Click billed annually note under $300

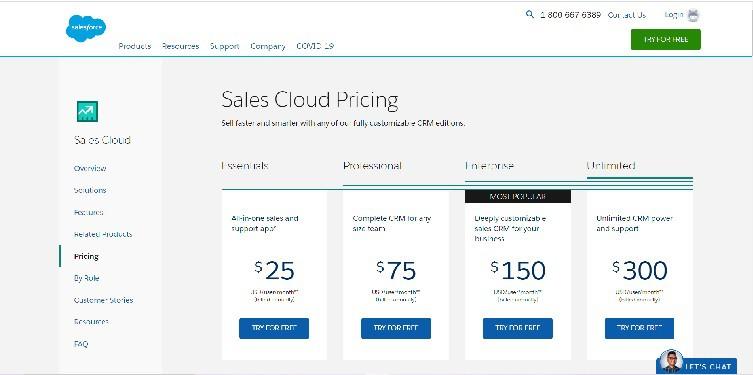(x=640, y=300)
